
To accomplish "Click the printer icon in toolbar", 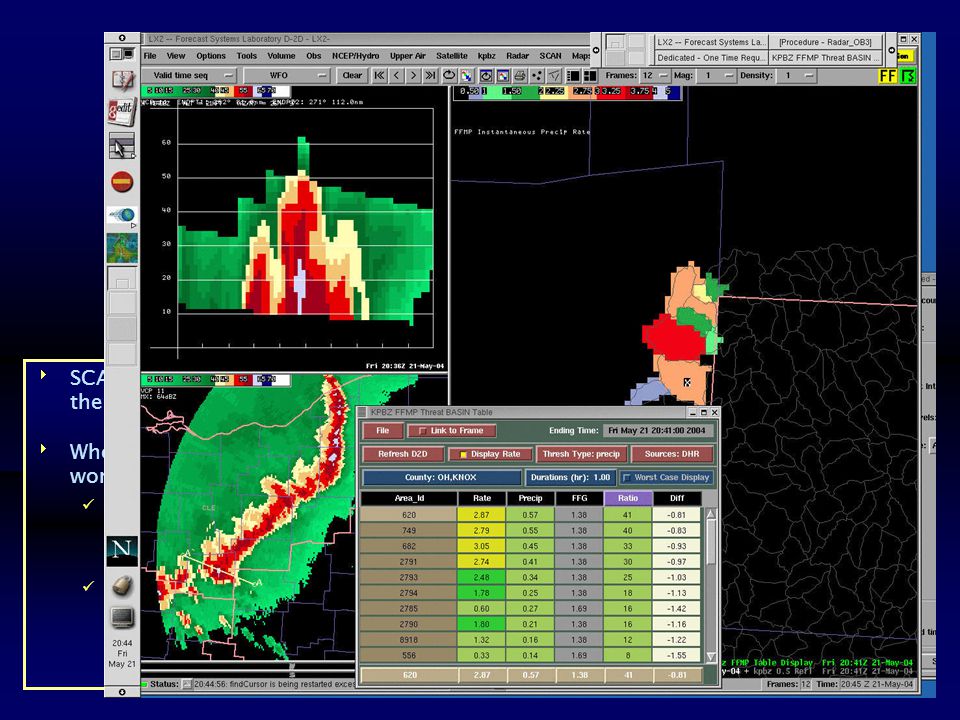I will (x=520, y=75).
